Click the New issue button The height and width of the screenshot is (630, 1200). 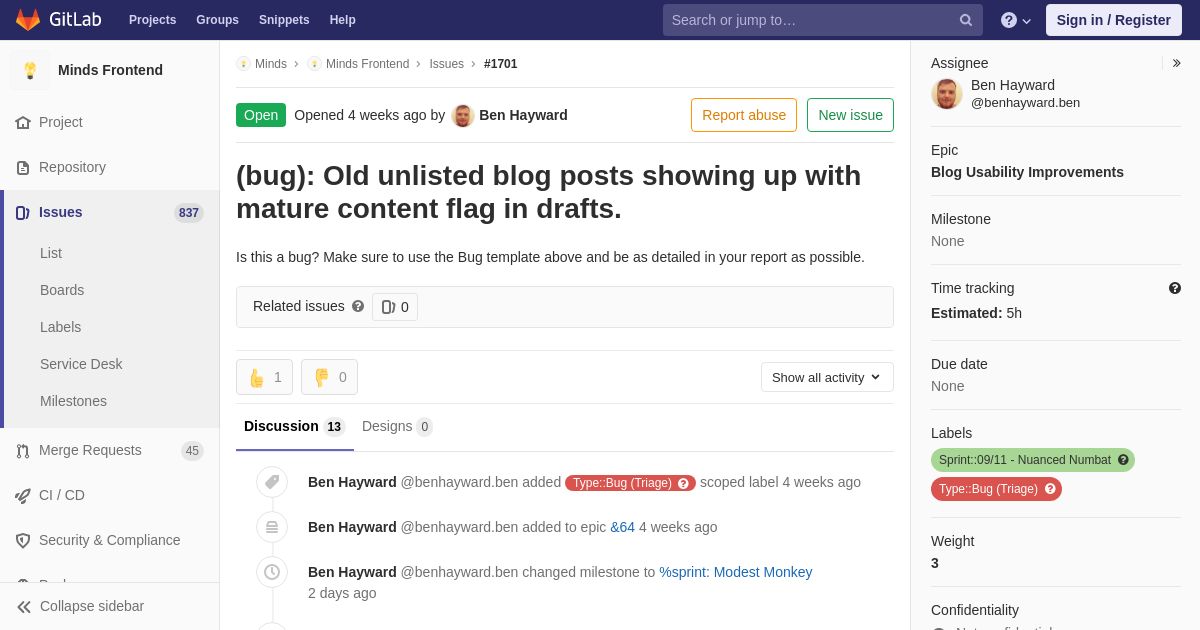(850, 115)
